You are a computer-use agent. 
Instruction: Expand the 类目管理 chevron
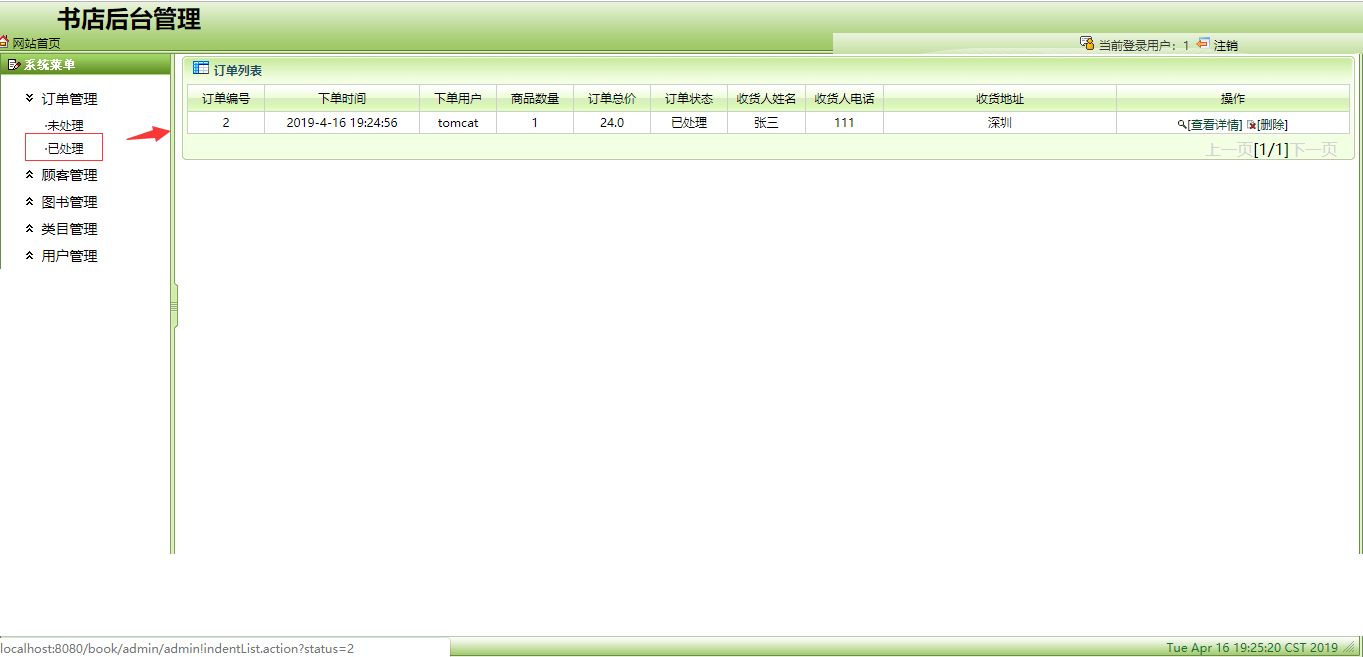coord(30,228)
